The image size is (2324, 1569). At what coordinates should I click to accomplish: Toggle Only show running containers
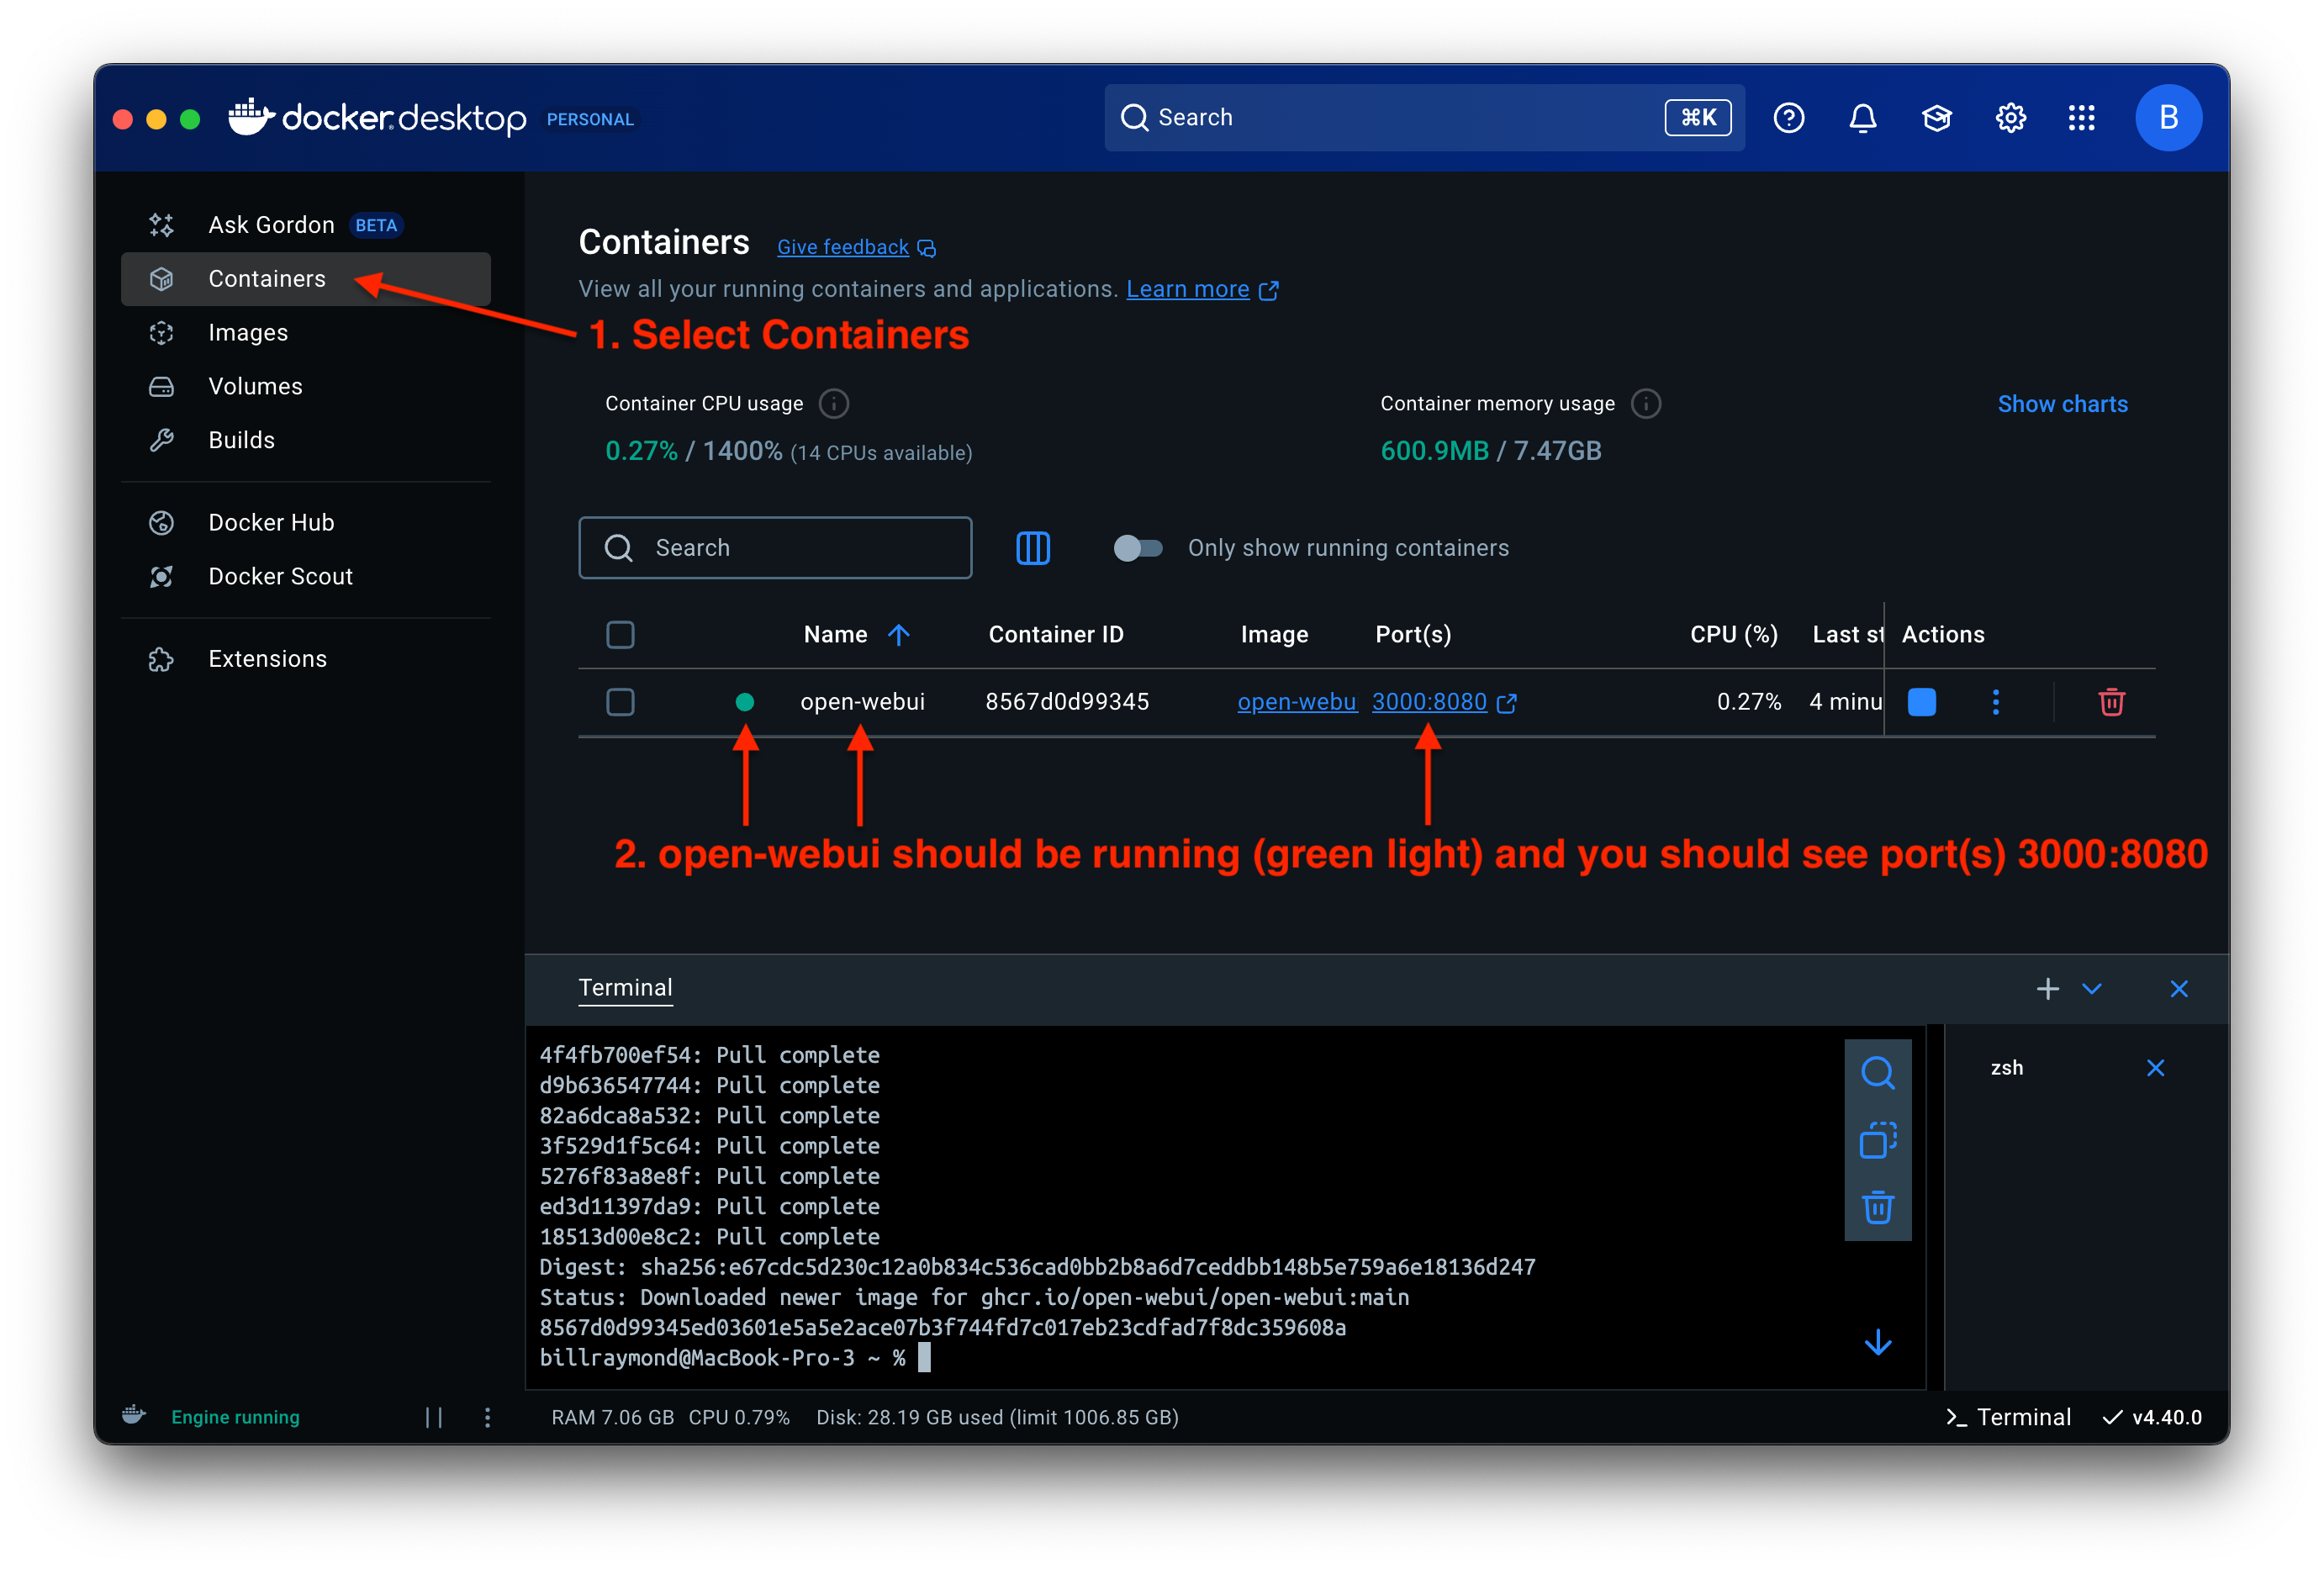point(1138,548)
